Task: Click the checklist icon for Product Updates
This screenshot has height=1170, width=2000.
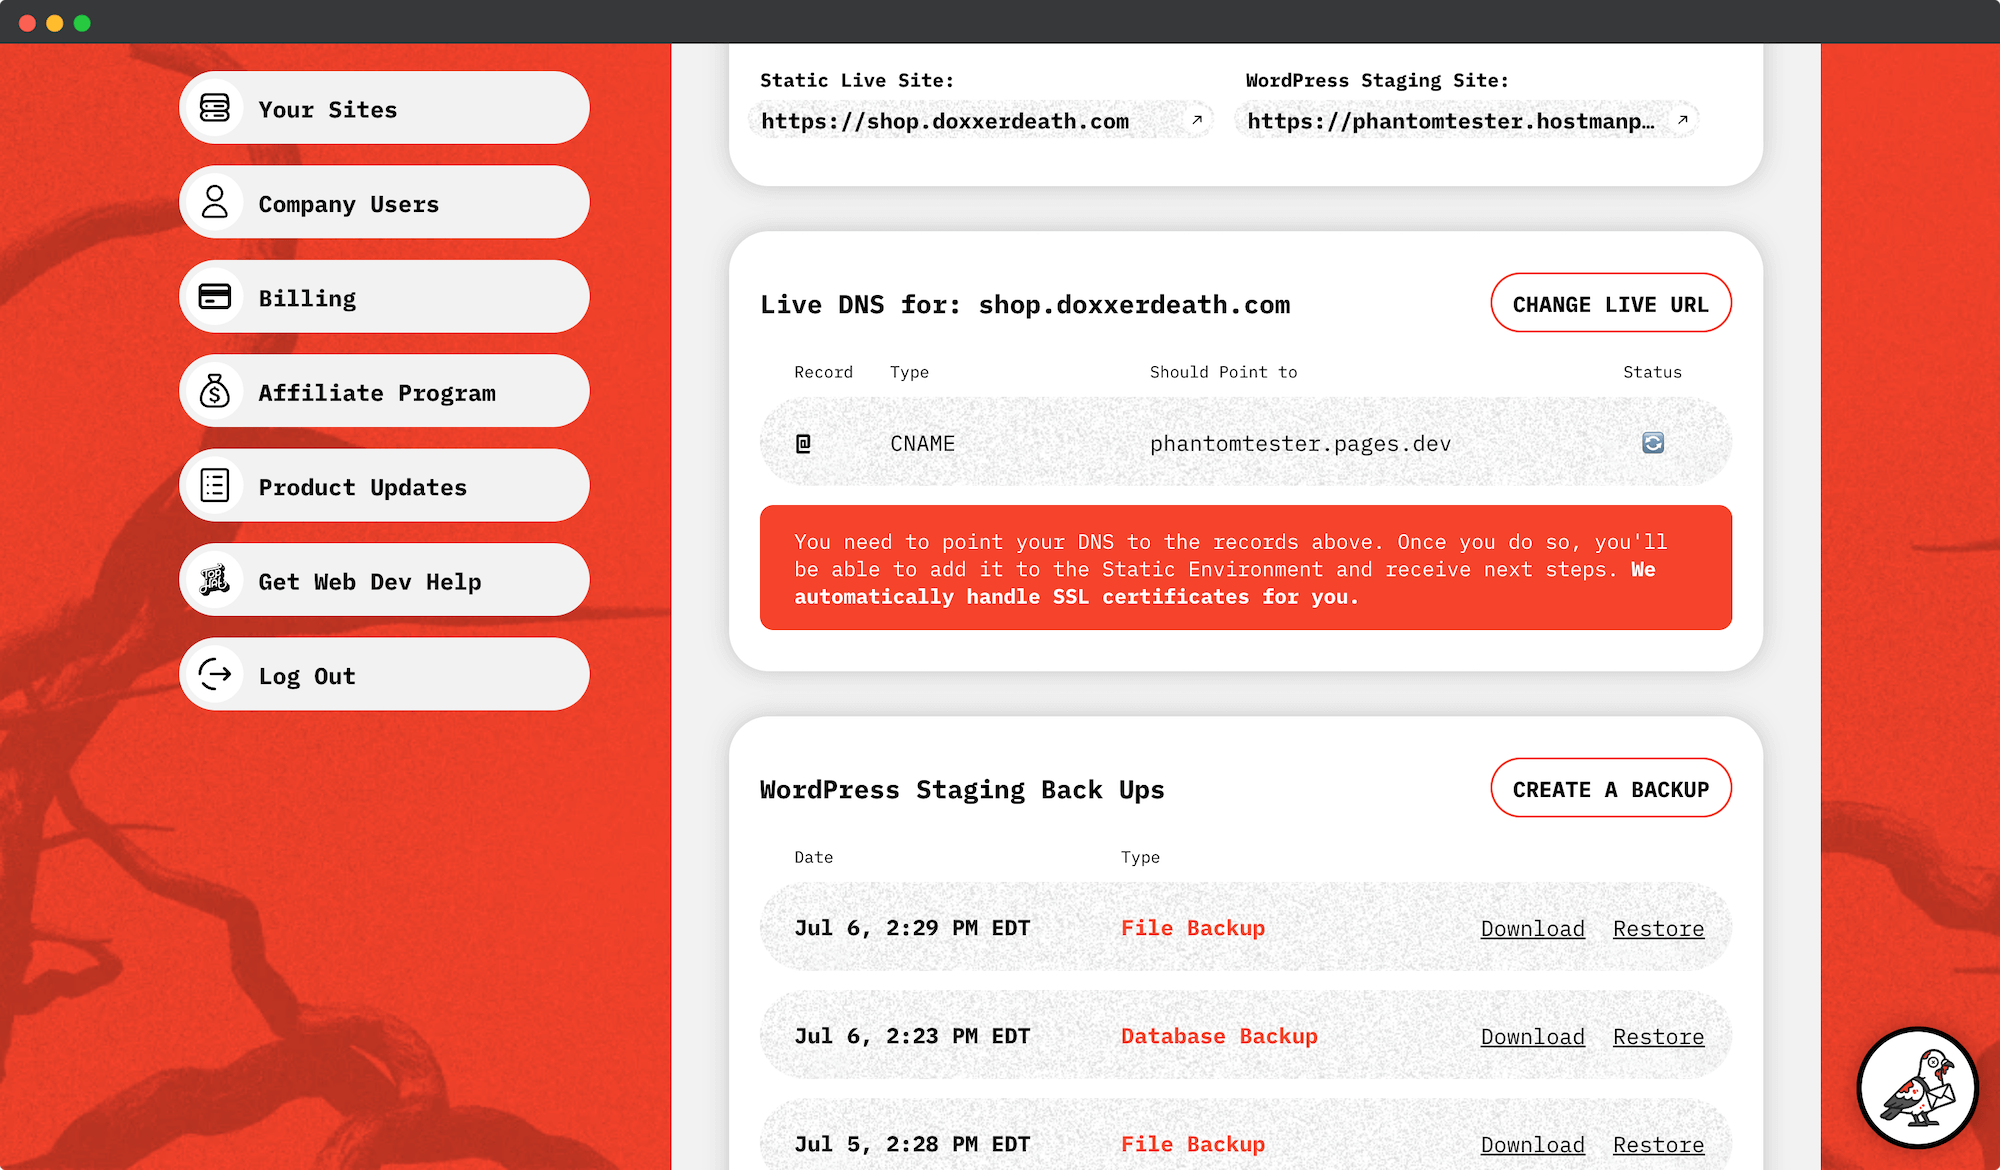Action: pos(215,486)
